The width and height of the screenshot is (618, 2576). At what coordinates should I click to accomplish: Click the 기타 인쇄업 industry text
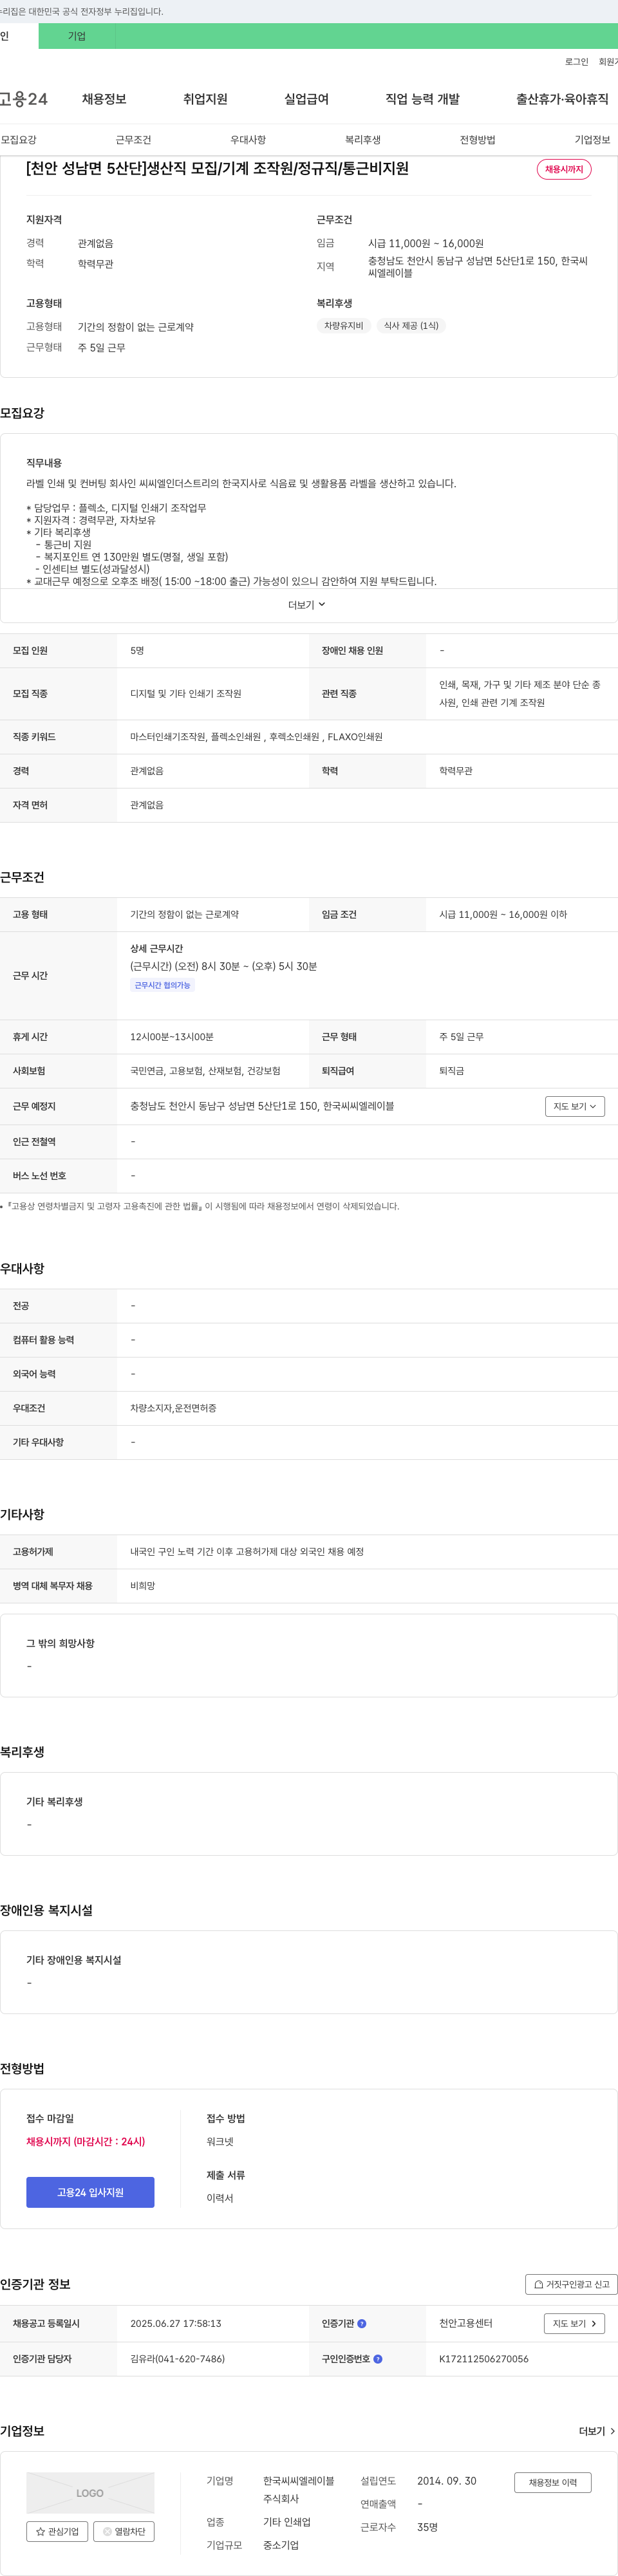tap(287, 2522)
